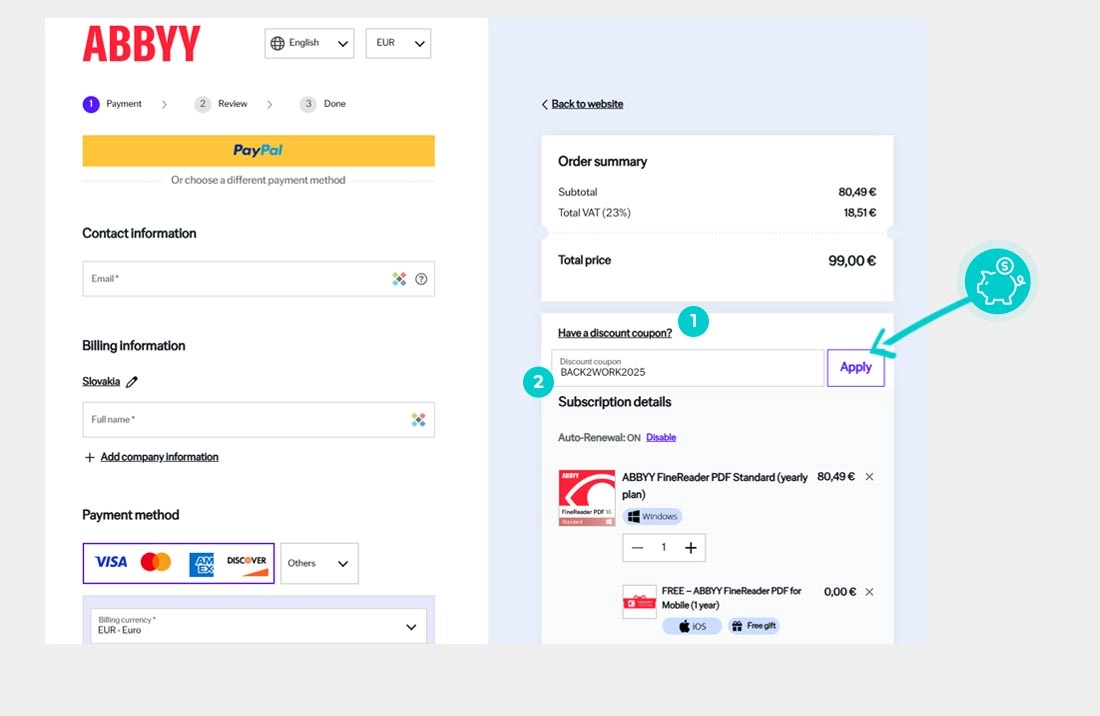
Task: Remove FineReader PDF Standard from order
Action: (869, 477)
